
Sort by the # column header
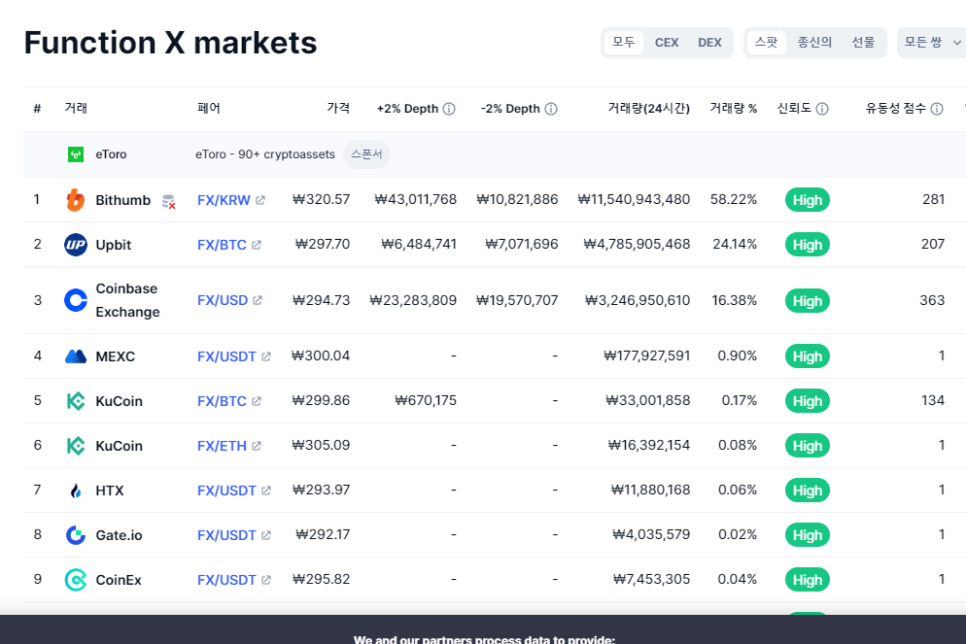pyautogui.click(x=37, y=108)
